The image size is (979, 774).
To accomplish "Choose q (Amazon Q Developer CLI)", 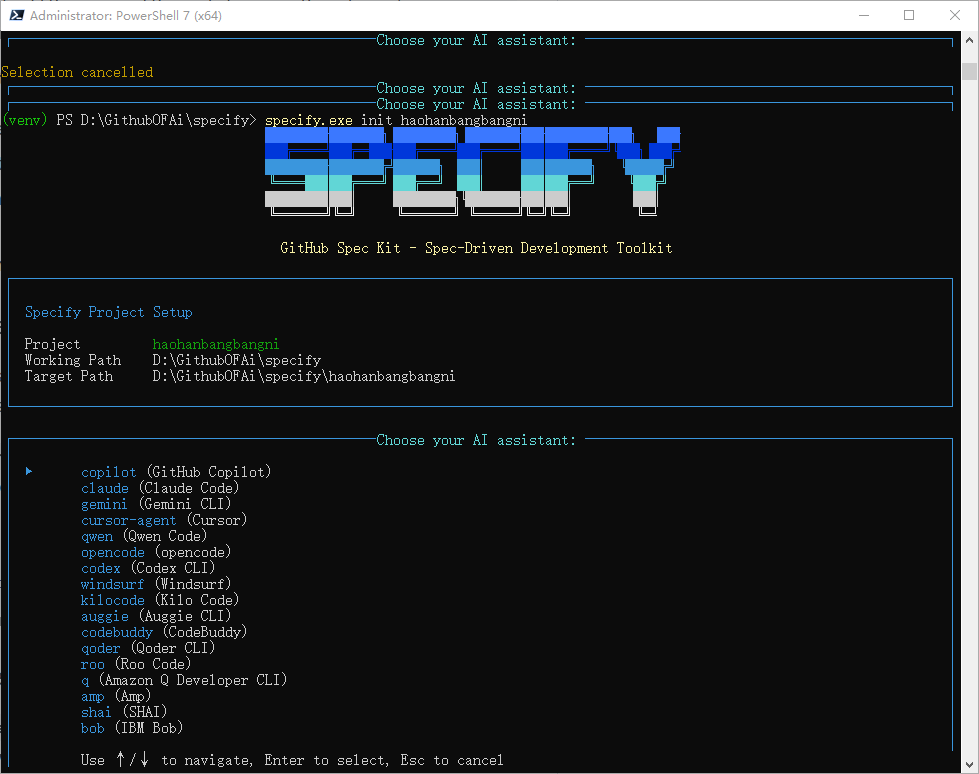I will pos(184,680).
